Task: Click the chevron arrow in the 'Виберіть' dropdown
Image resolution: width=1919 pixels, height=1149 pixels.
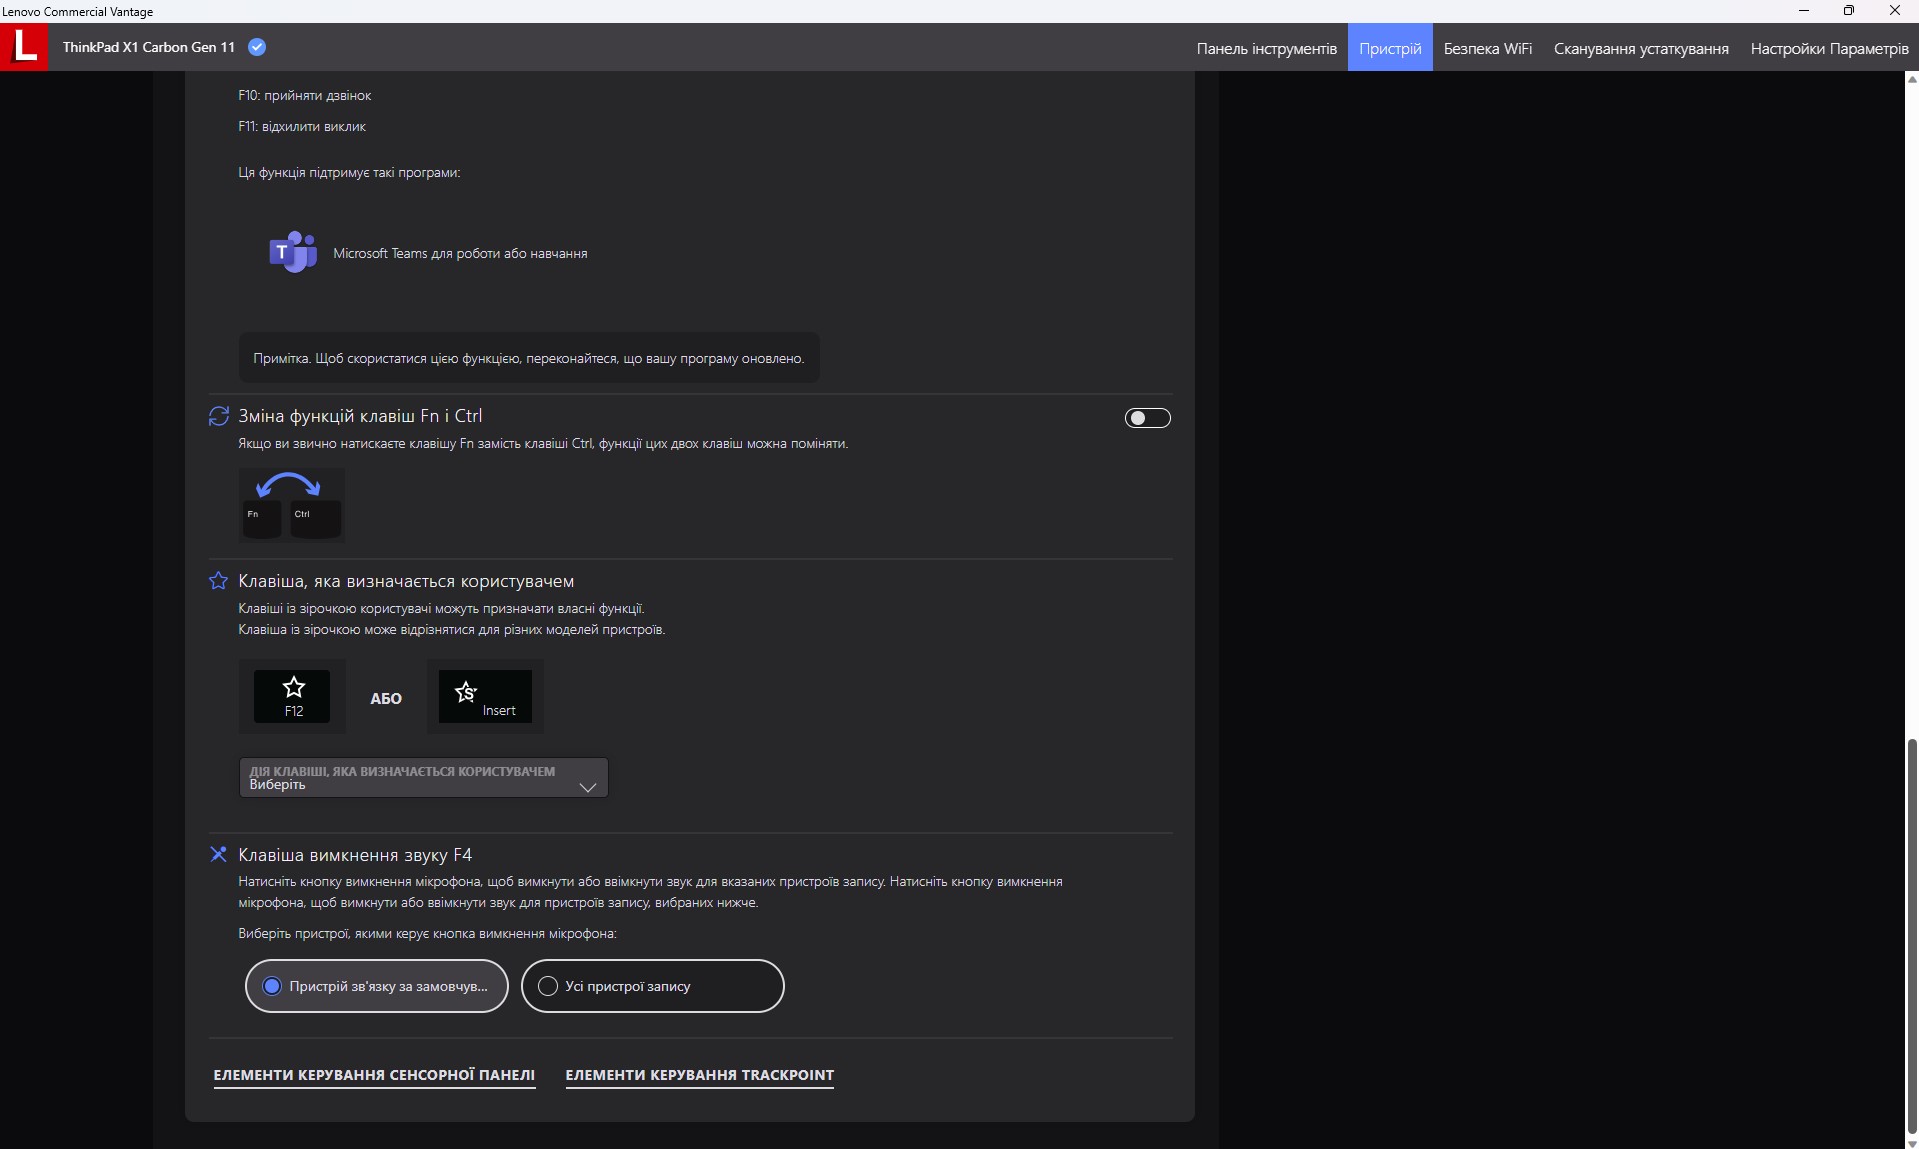Action: pyautogui.click(x=588, y=787)
